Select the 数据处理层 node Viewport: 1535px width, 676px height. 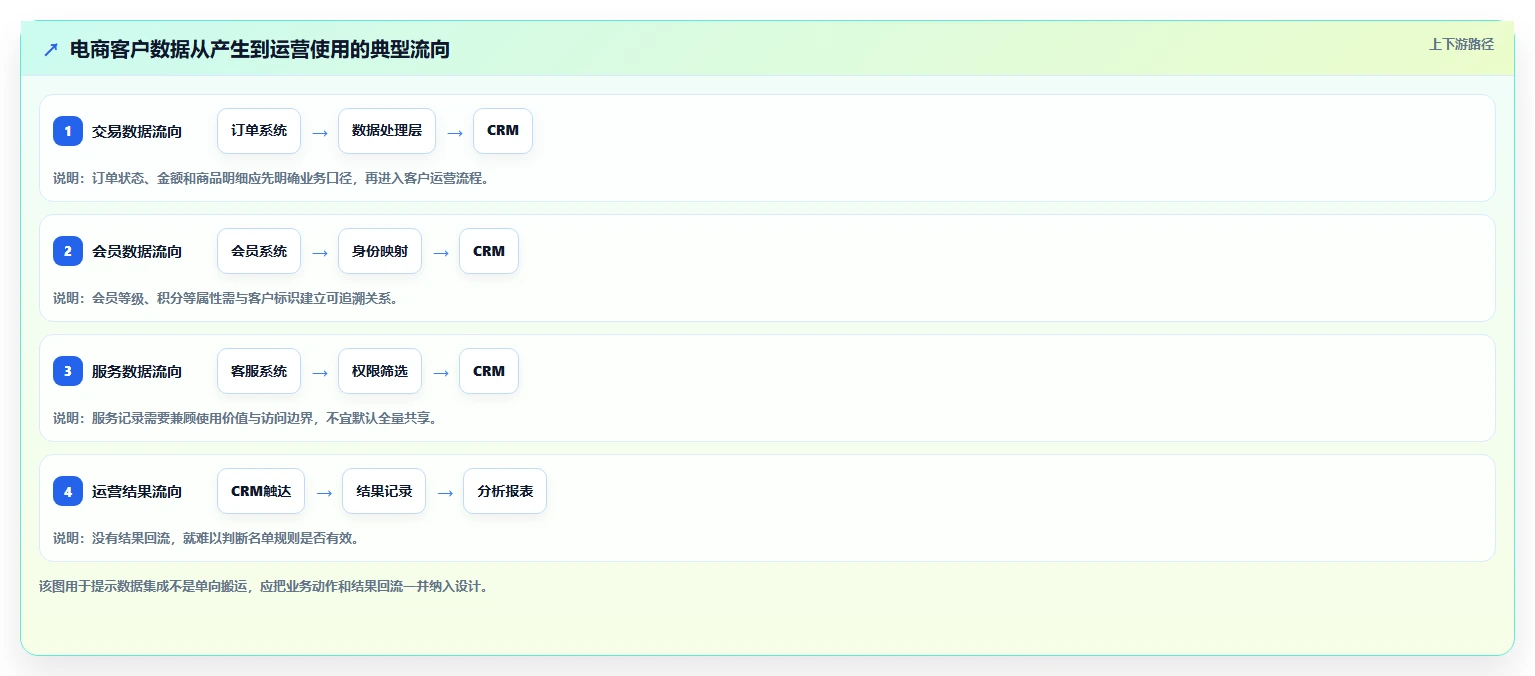pyautogui.click(x=387, y=131)
